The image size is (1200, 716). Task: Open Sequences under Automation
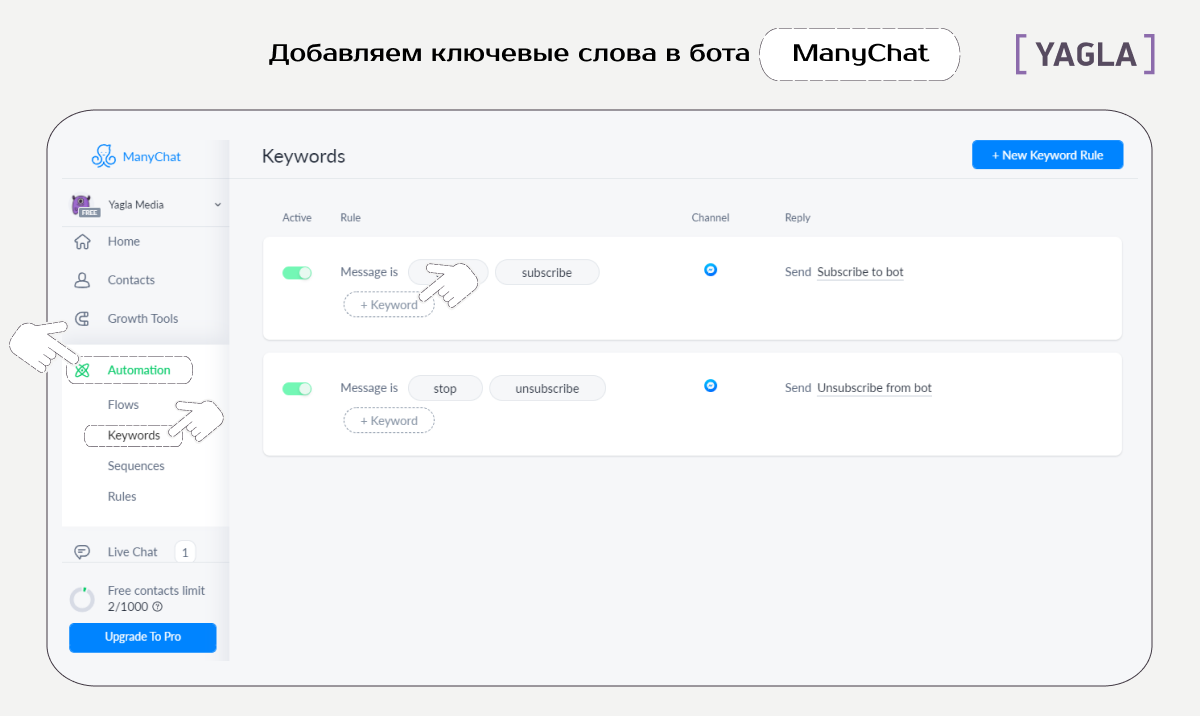tap(136, 466)
